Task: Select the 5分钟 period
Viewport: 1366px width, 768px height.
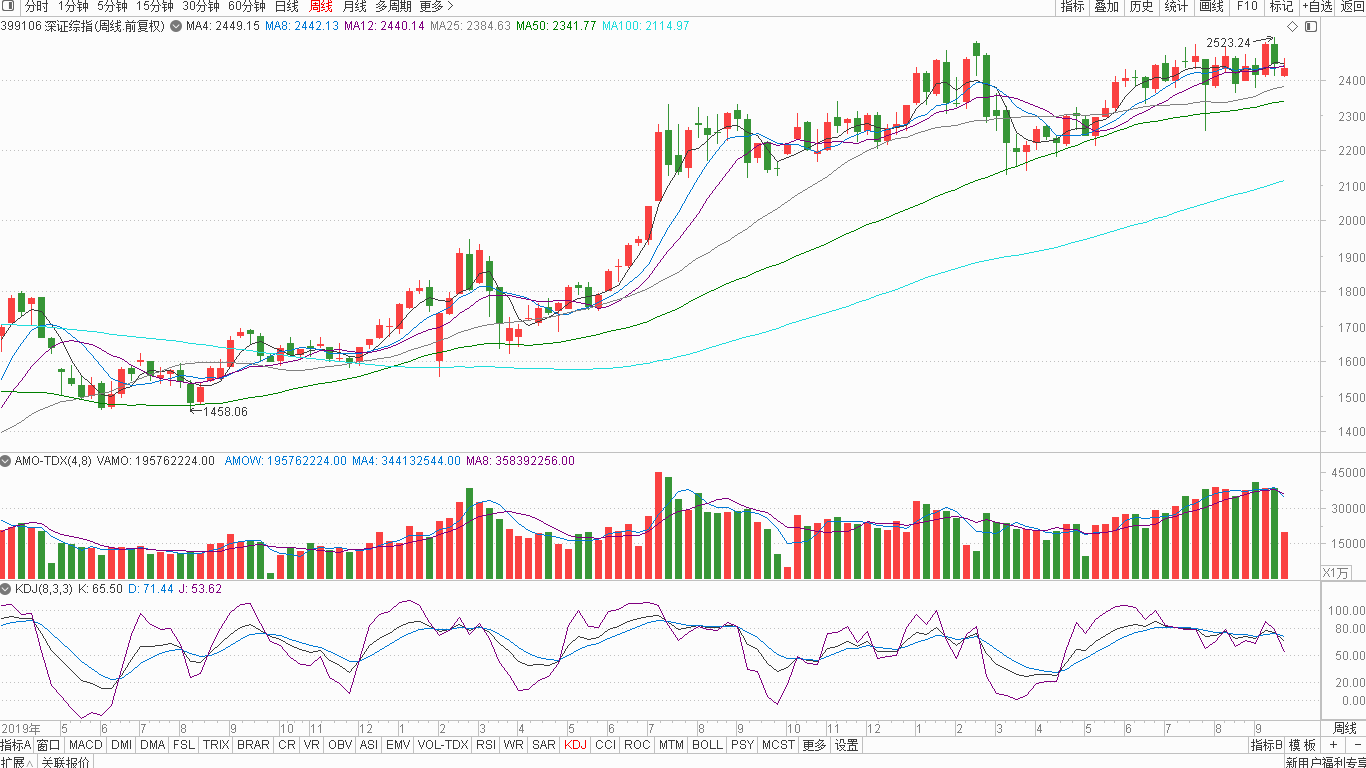Action: (112, 6)
